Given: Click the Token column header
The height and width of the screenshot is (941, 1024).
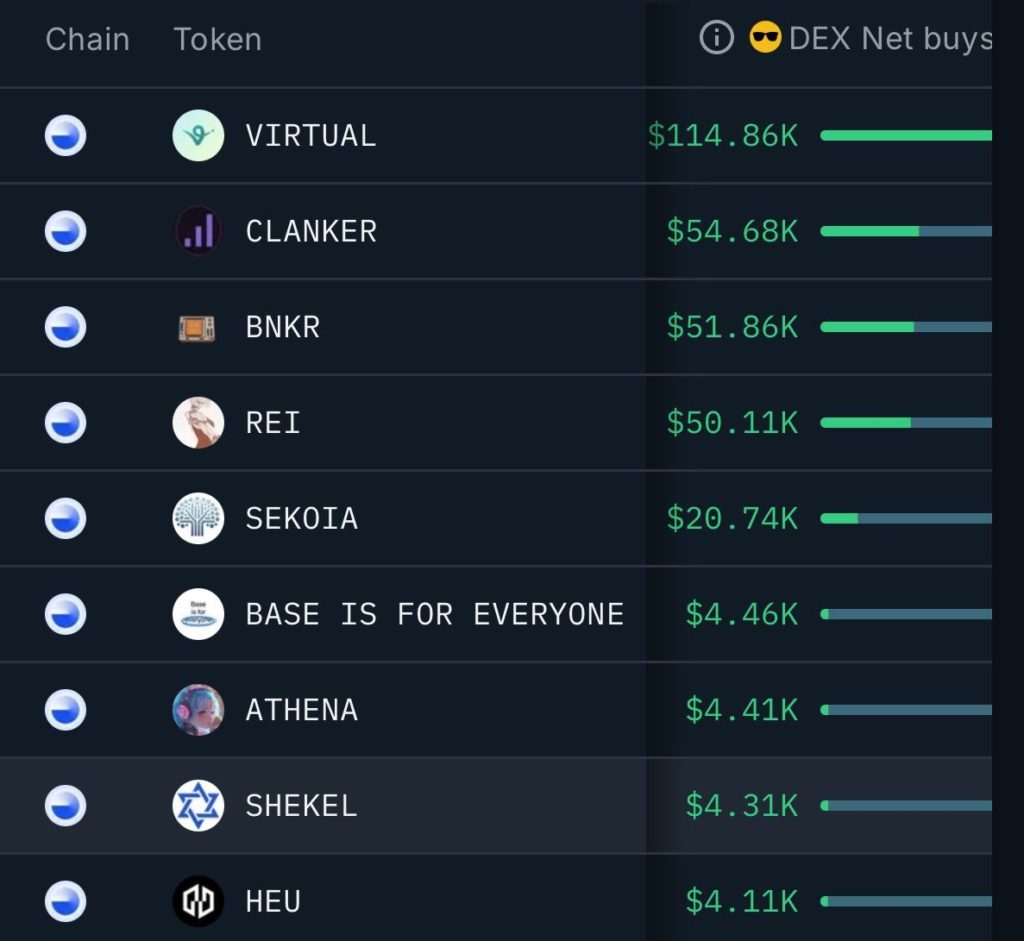Looking at the screenshot, I should point(217,39).
